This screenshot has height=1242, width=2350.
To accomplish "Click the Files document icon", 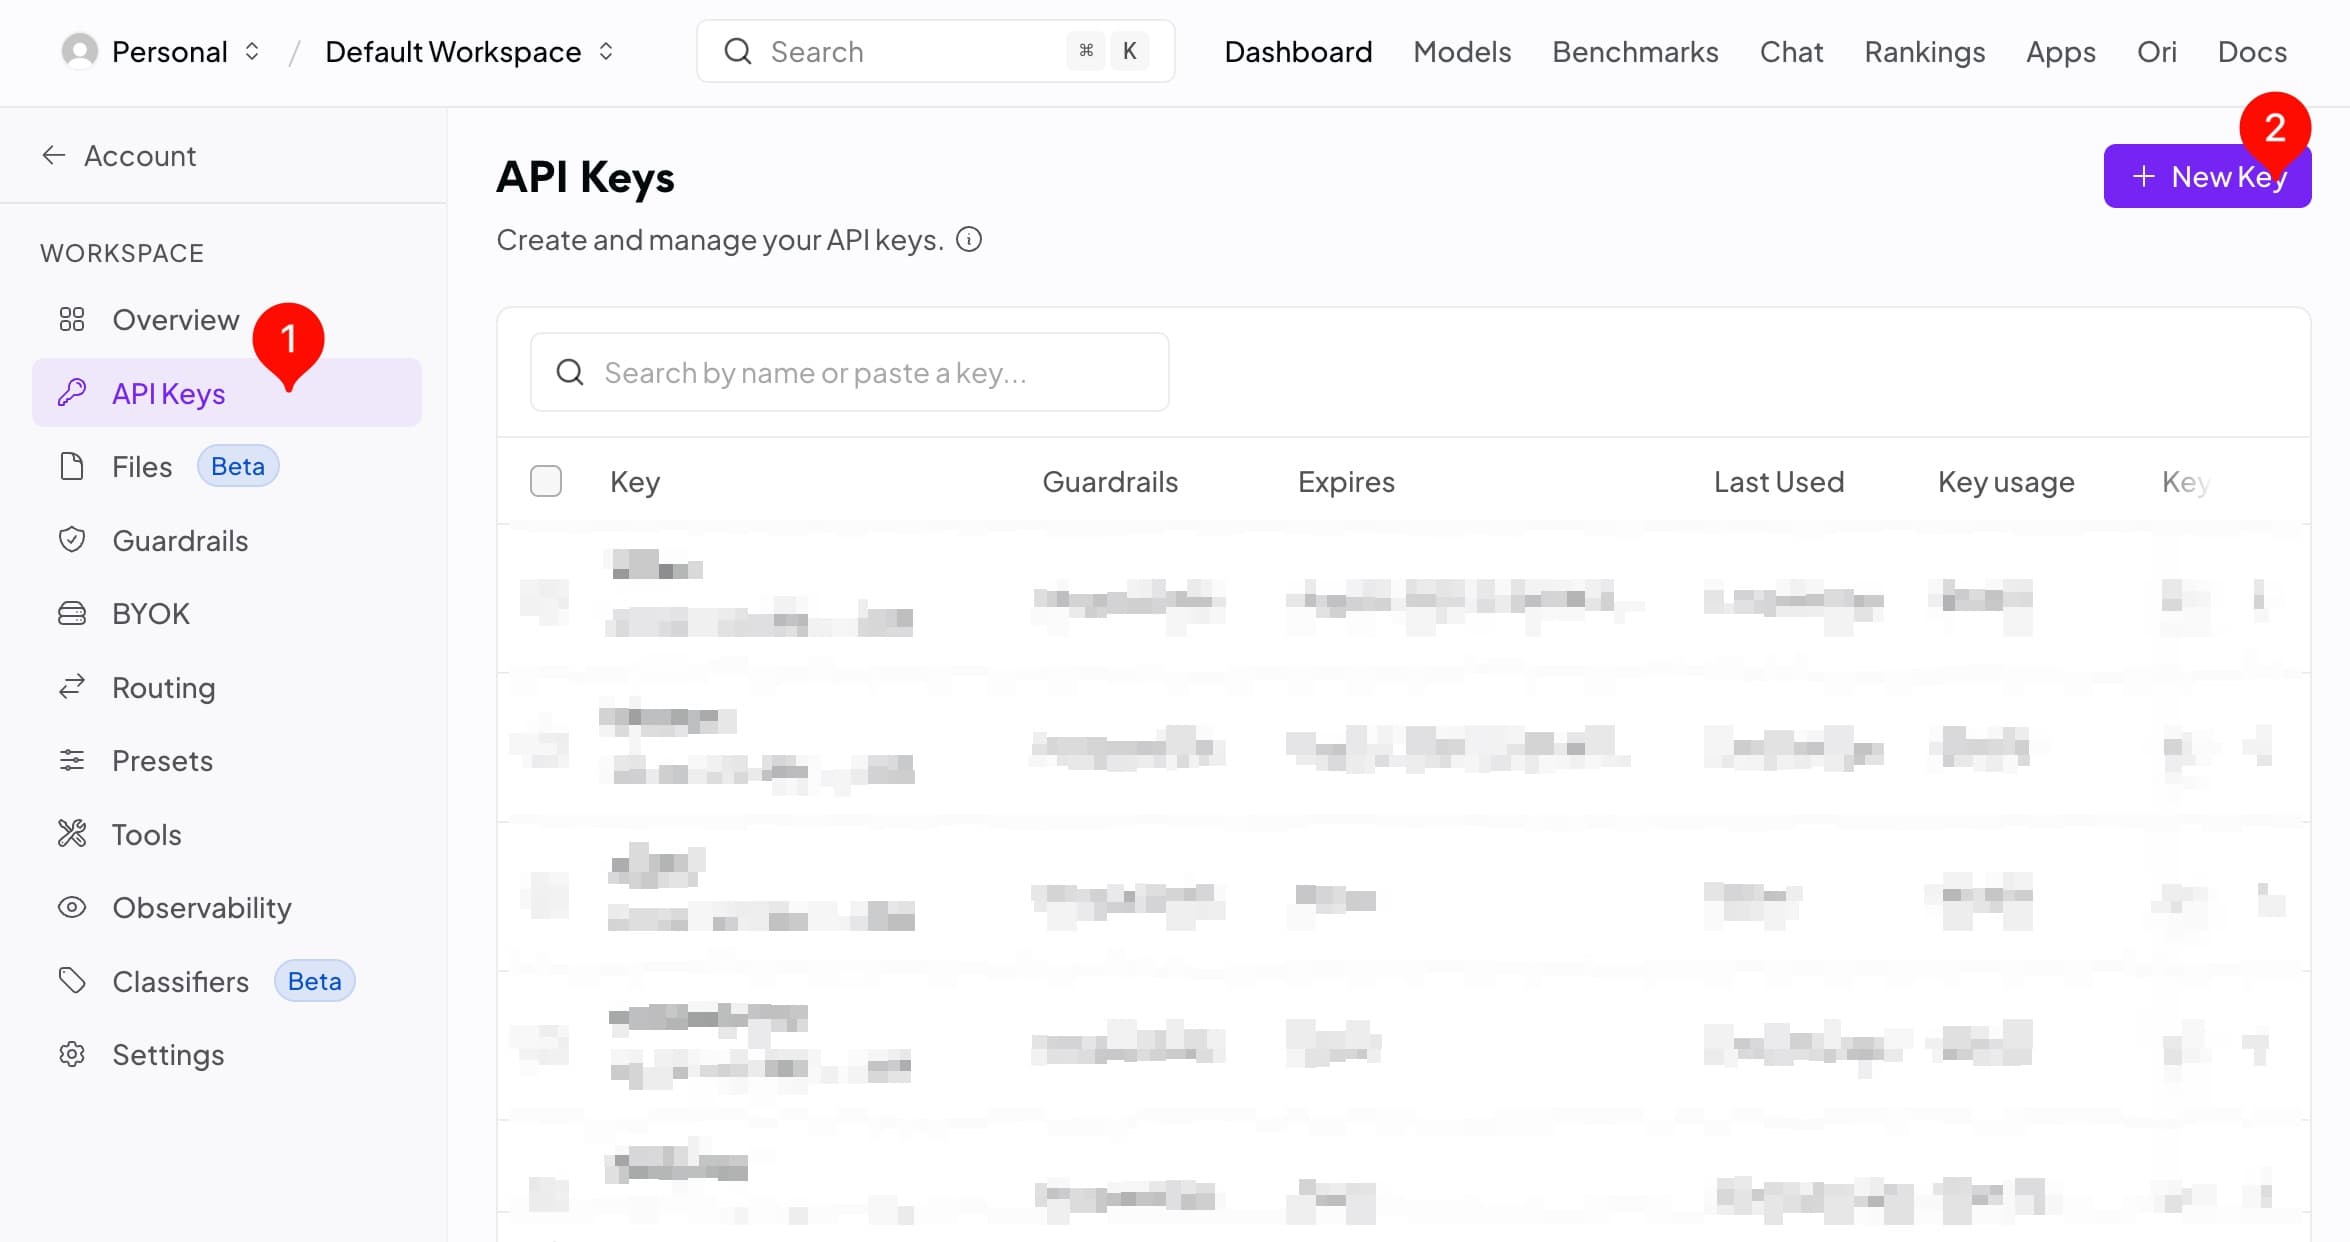I will click(x=72, y=467).
